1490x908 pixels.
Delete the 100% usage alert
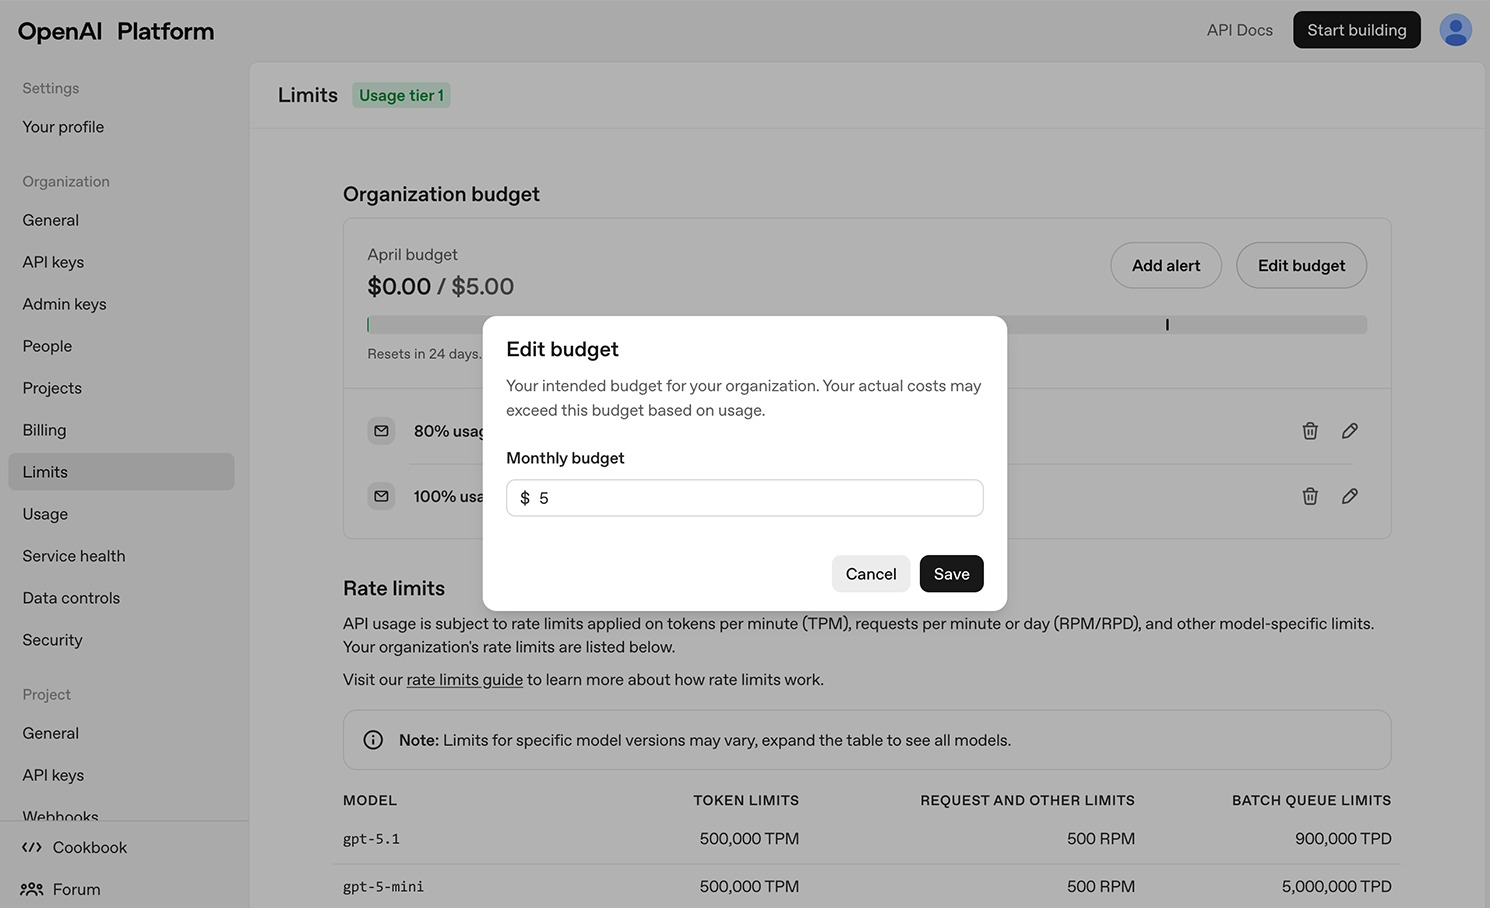click(1310, 496)
